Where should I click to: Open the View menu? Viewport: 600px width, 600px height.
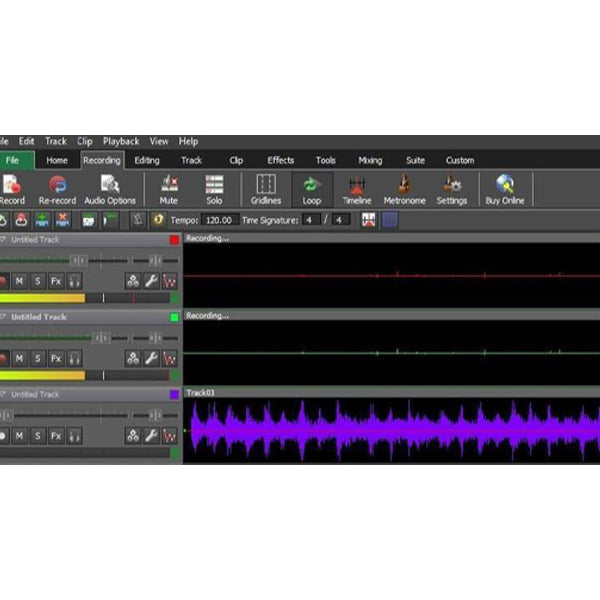click(x=159, y=142)
